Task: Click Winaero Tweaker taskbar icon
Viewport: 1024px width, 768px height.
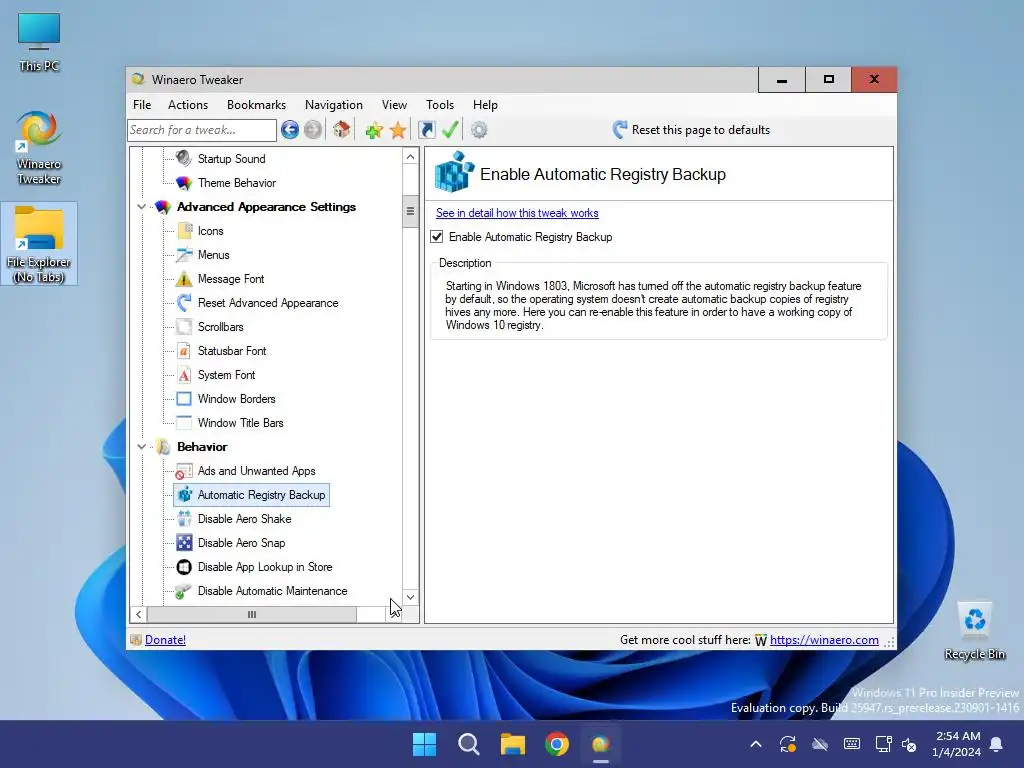Action: [601, 744]
